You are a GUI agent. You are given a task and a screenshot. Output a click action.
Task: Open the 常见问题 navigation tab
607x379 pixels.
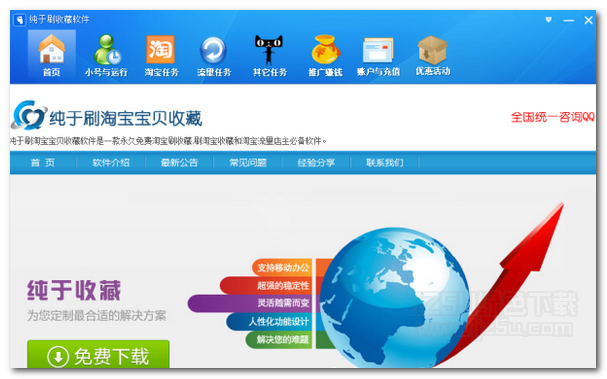248,163
